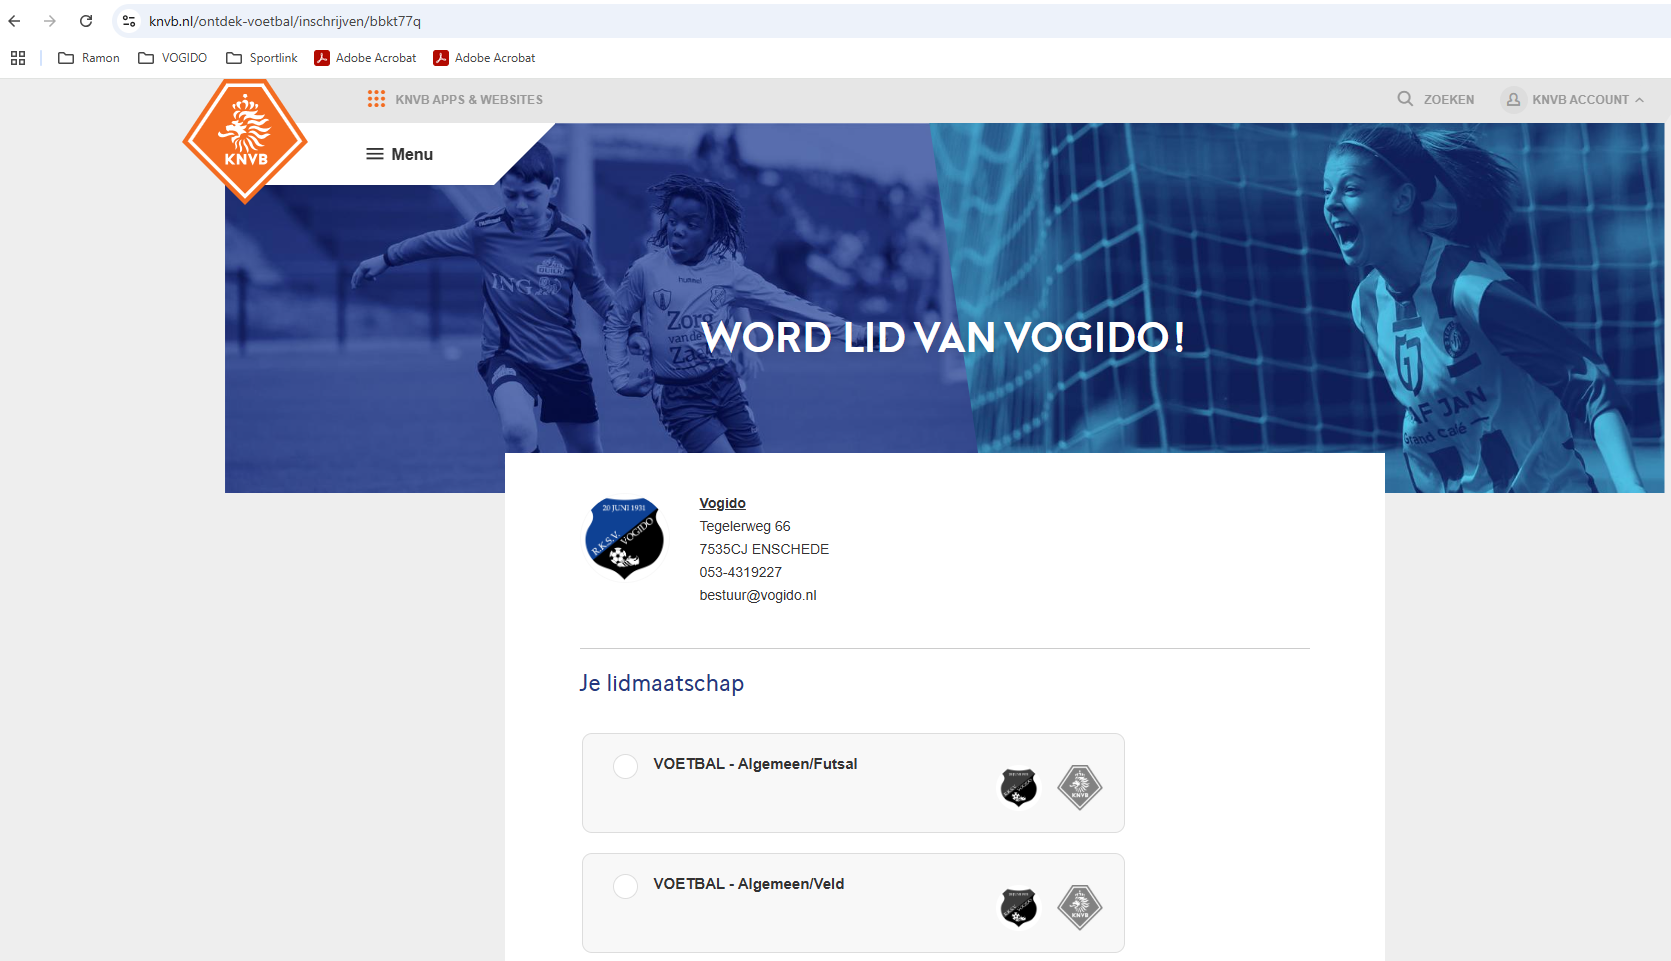Open the KNVB Apps & Websites grid icon
1671x961 pixels.
pyautogui.click(x=376, y=99)
